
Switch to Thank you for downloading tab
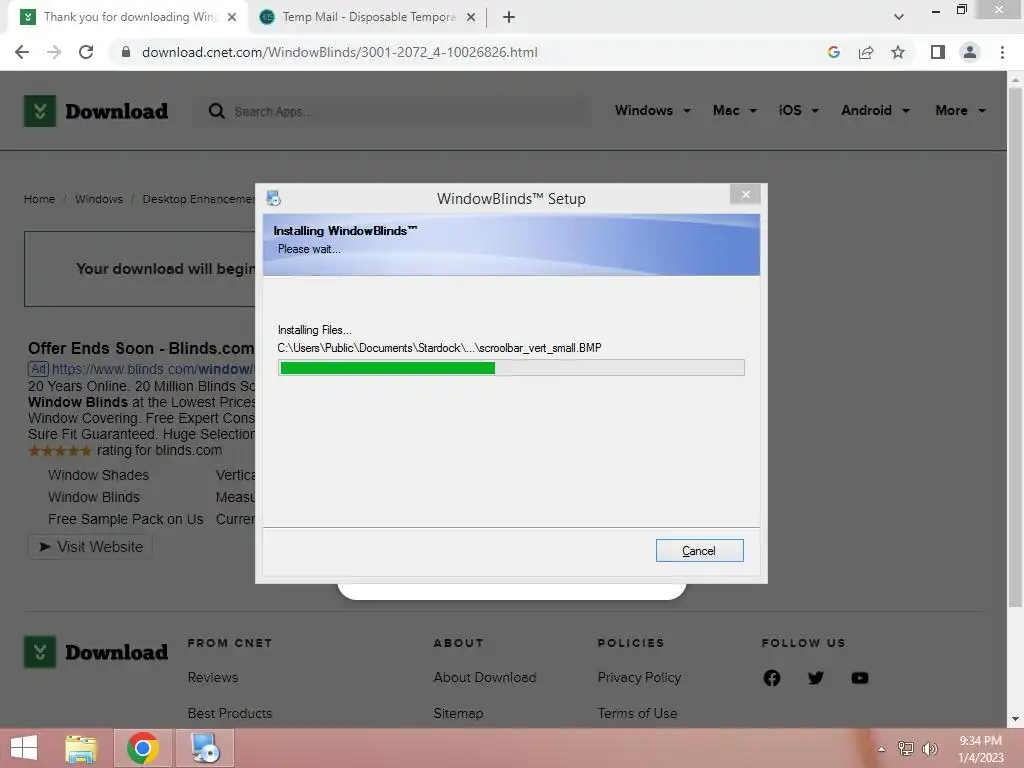[x=129, y=17]
